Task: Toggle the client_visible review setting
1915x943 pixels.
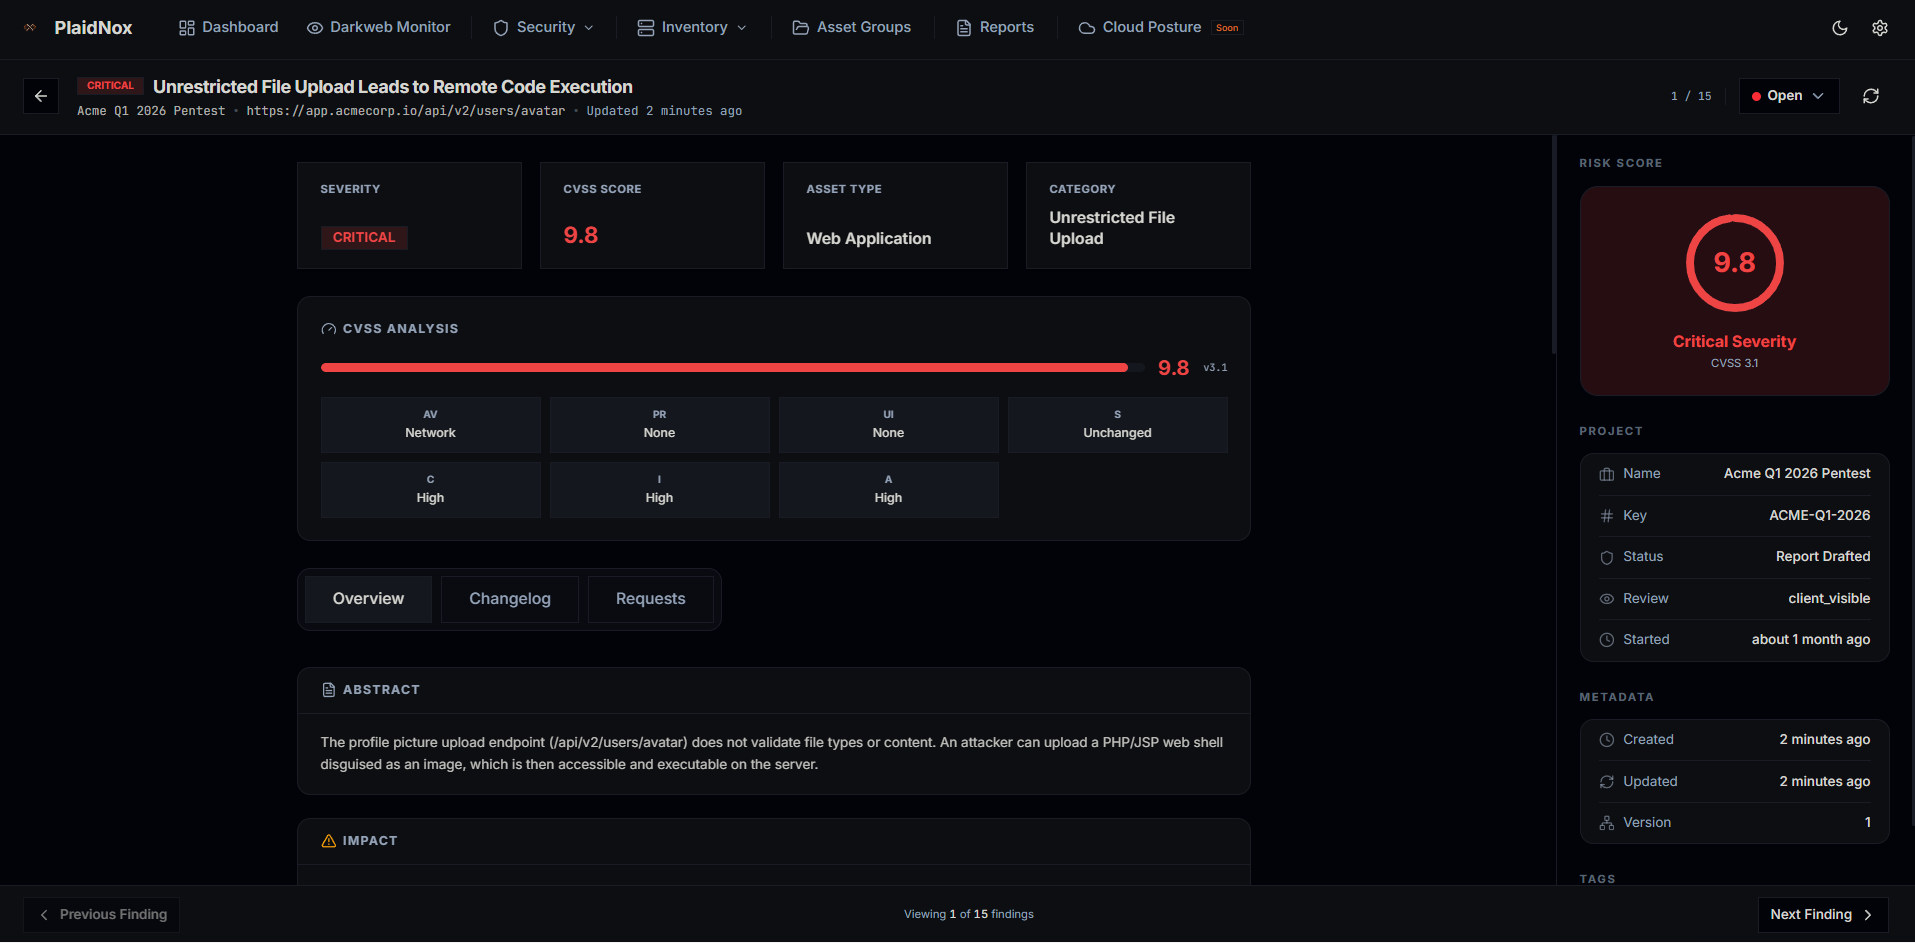Action: [x=1830, y=598]
